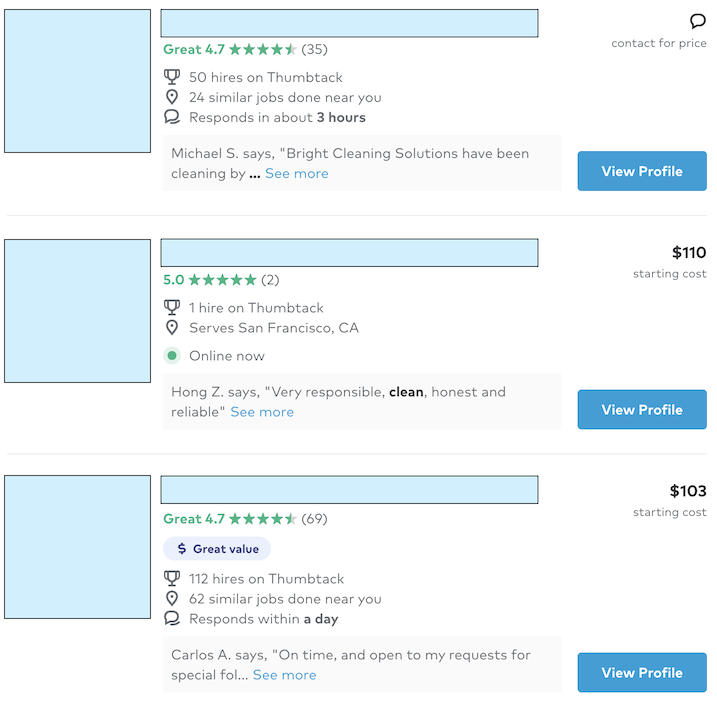
Task: Click the trophy icon beside 112 hires
Action: (x=172, y=579)
